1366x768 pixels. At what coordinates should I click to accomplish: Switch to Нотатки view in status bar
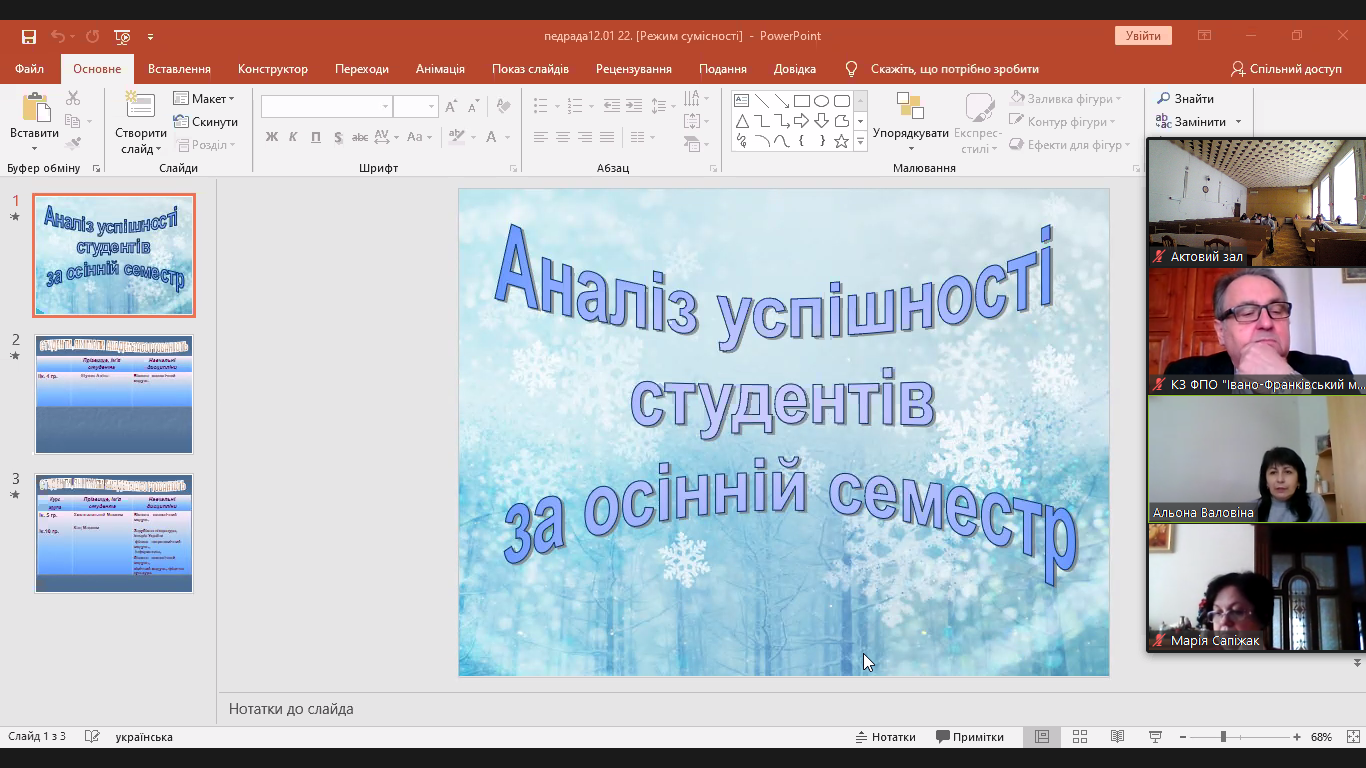tap(885, 736)
